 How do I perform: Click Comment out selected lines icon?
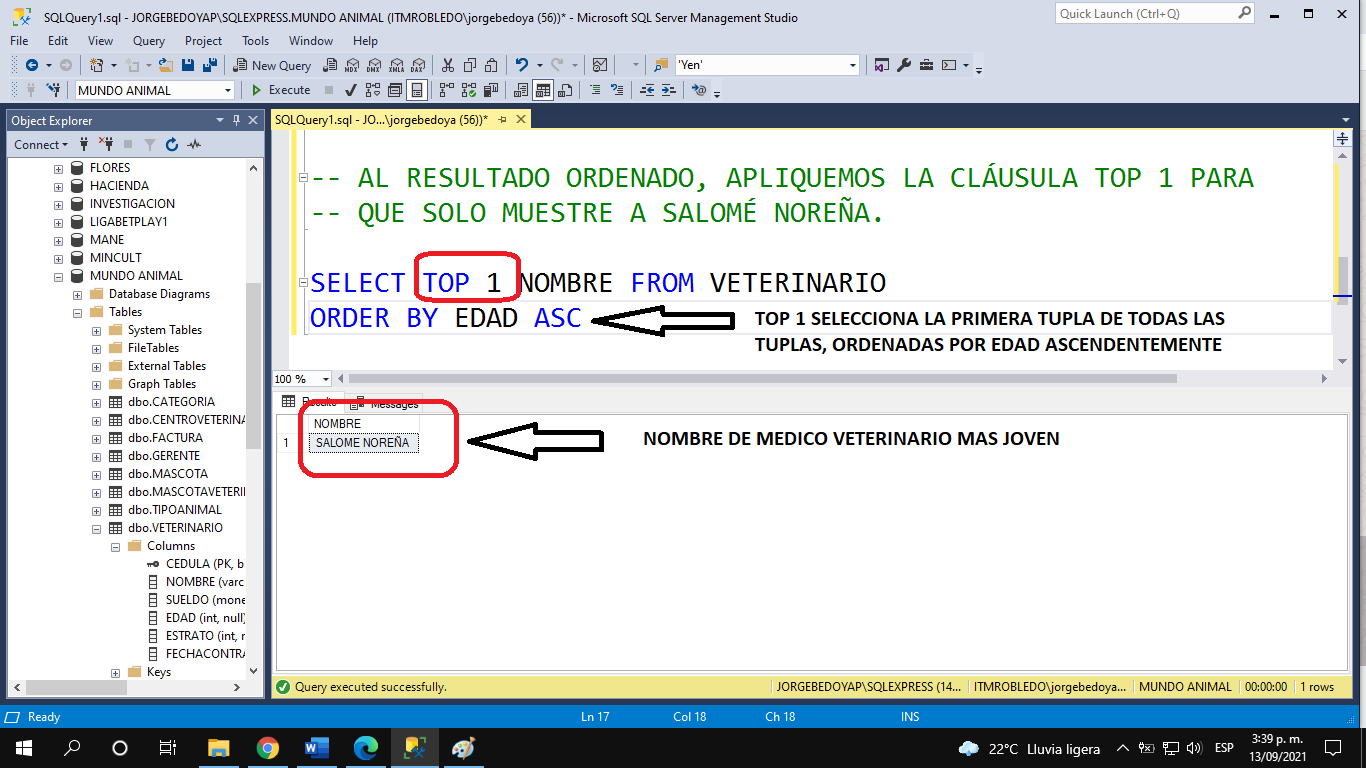click(x=595, y=90)
